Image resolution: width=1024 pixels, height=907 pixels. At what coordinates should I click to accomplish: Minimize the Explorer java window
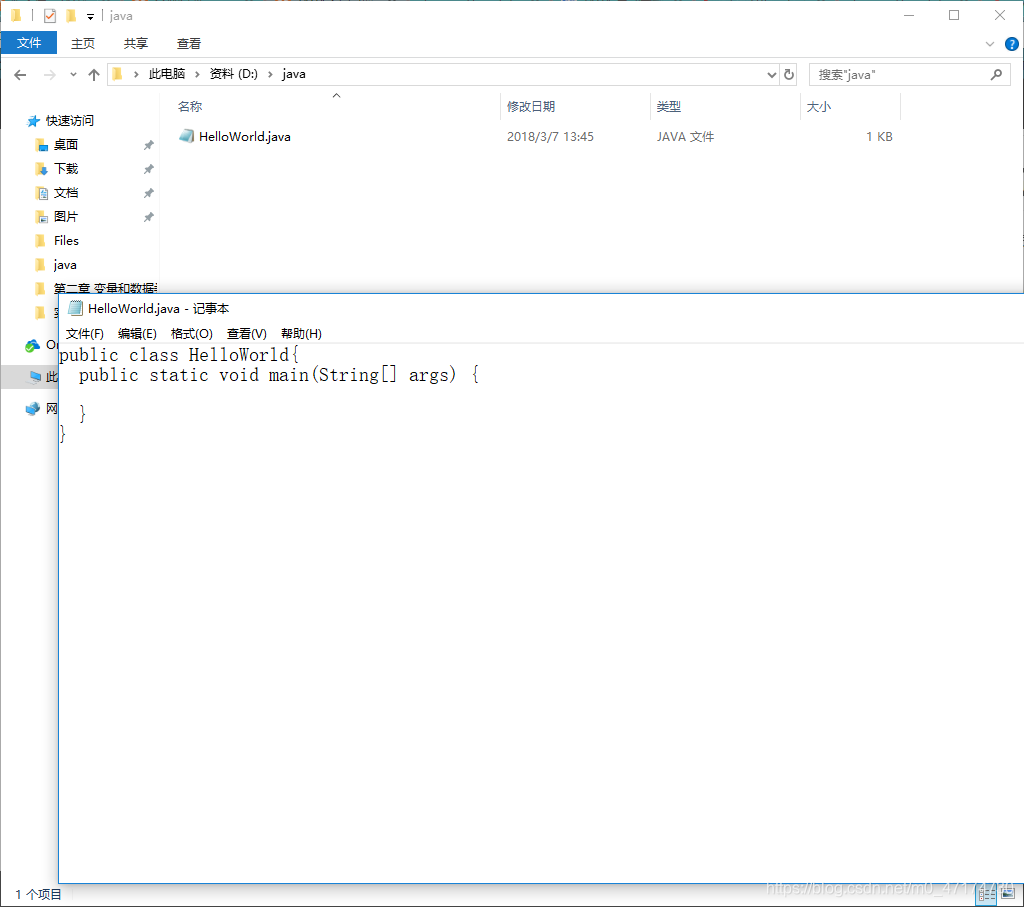(908, 15)
